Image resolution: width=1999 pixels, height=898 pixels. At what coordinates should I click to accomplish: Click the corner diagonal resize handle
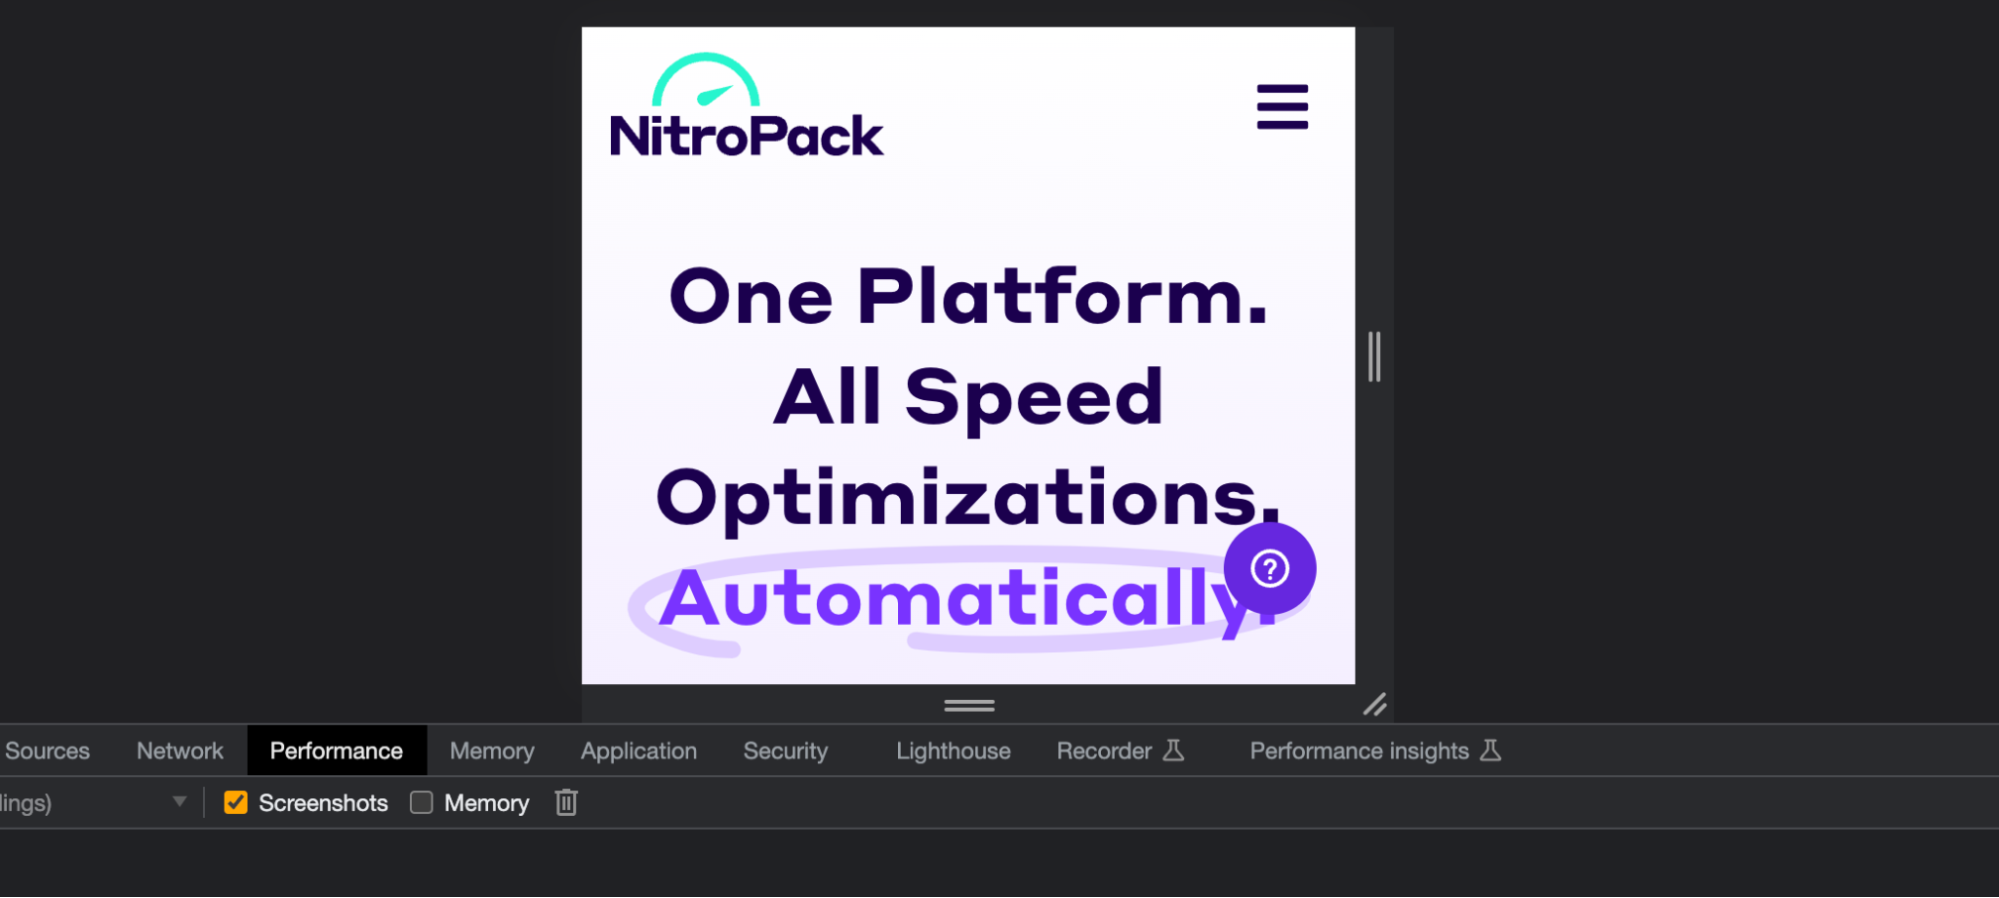click(x=1375, y=705)
